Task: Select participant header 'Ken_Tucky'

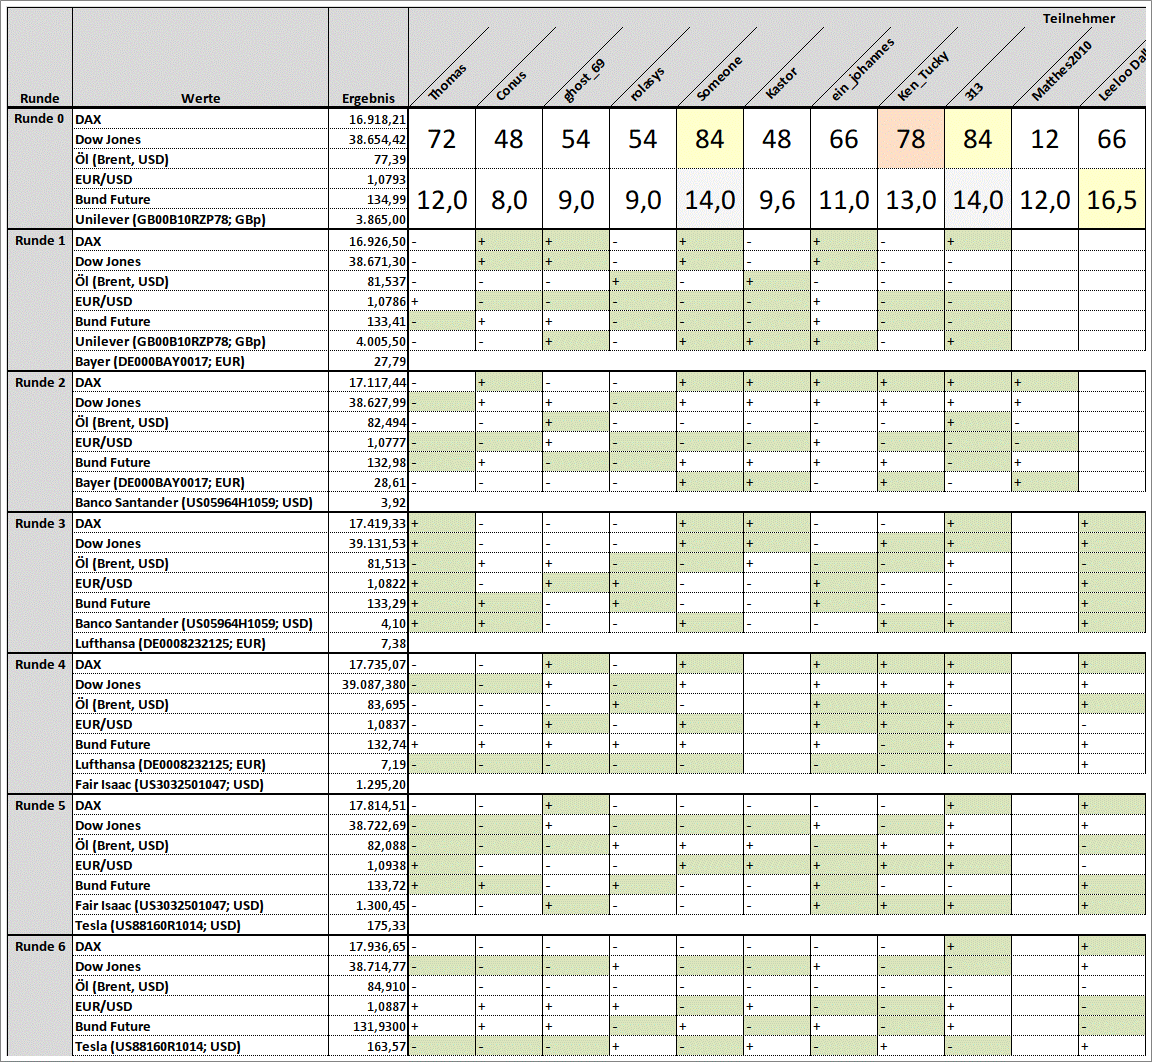Action: tap(923, 76)
